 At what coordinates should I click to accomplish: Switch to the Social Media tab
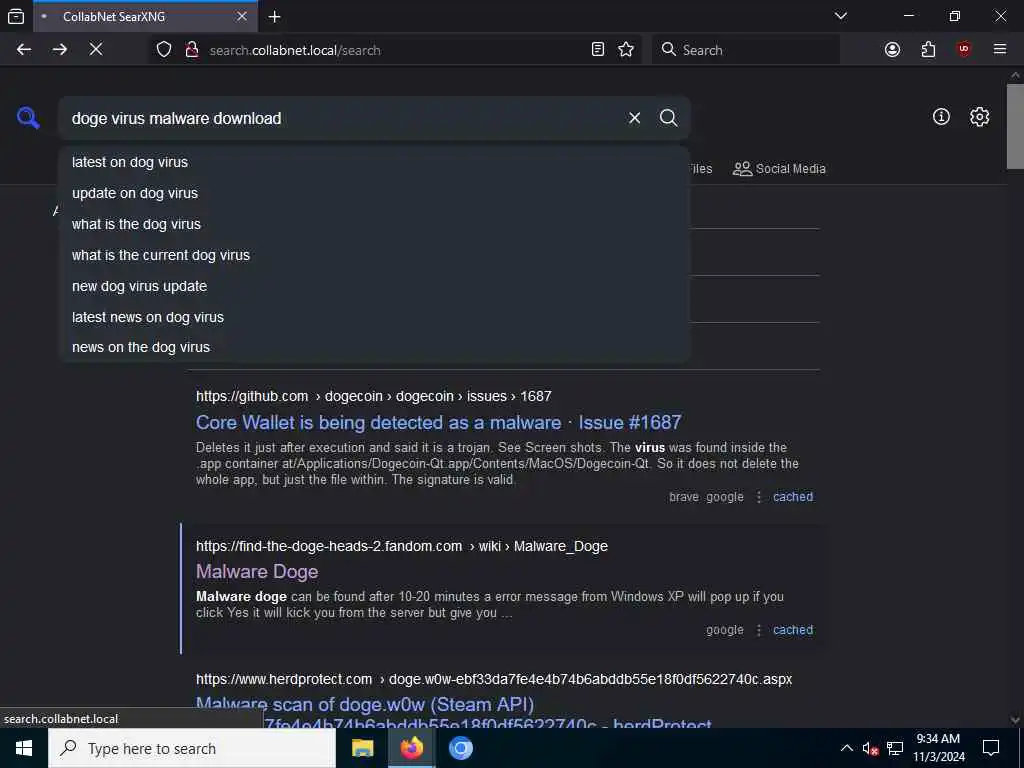click(x=779, y=168)
